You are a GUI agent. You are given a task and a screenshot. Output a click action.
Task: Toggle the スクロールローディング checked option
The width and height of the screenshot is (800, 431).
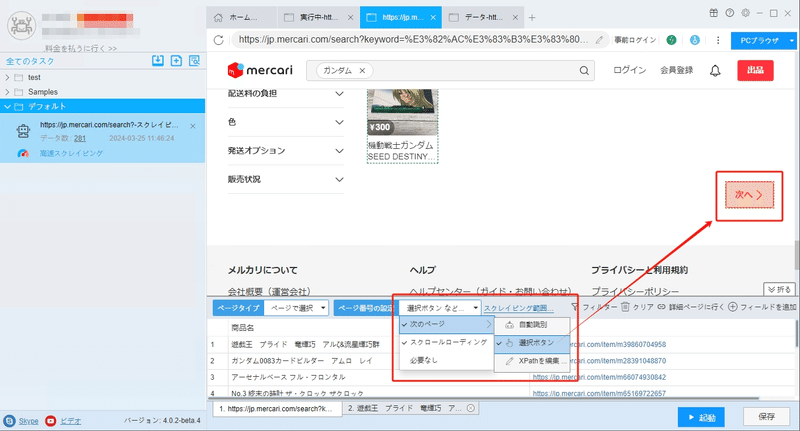pyautogui.click(x=446, y=342)
